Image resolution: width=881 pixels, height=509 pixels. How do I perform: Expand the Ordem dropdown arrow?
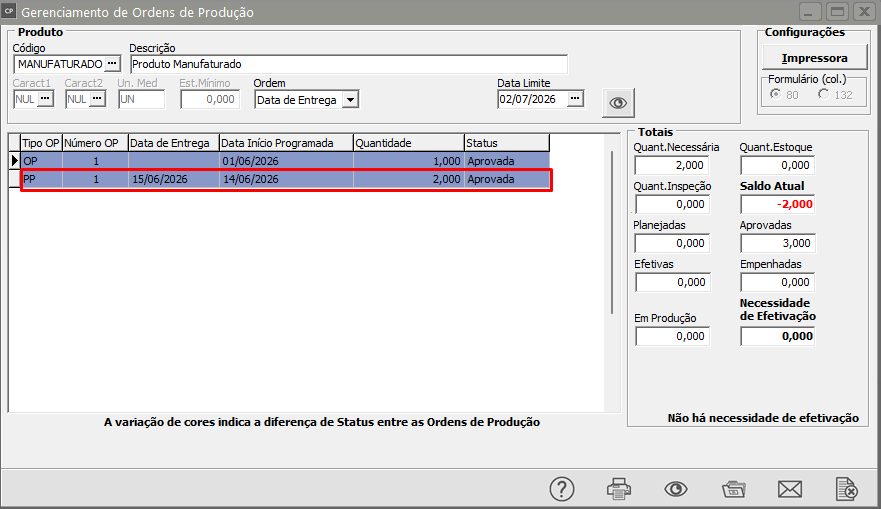[350, 100]
